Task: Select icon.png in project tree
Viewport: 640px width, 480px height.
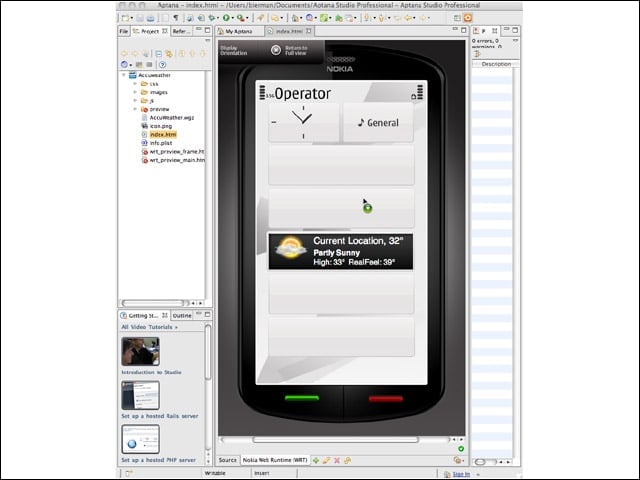Action: point(161,126)
